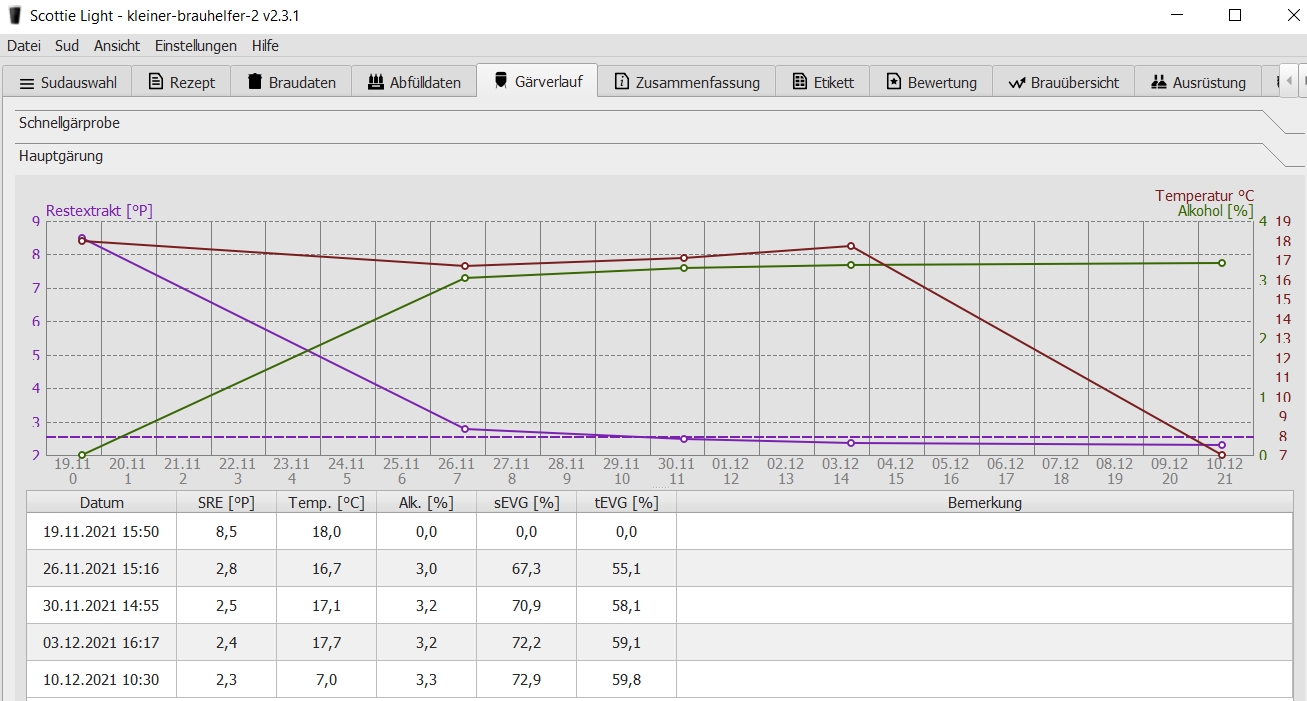This screenshot has height=701, width=1307.
Task: Click the Abfülldaten bottles icon
Action: [376, 82]
